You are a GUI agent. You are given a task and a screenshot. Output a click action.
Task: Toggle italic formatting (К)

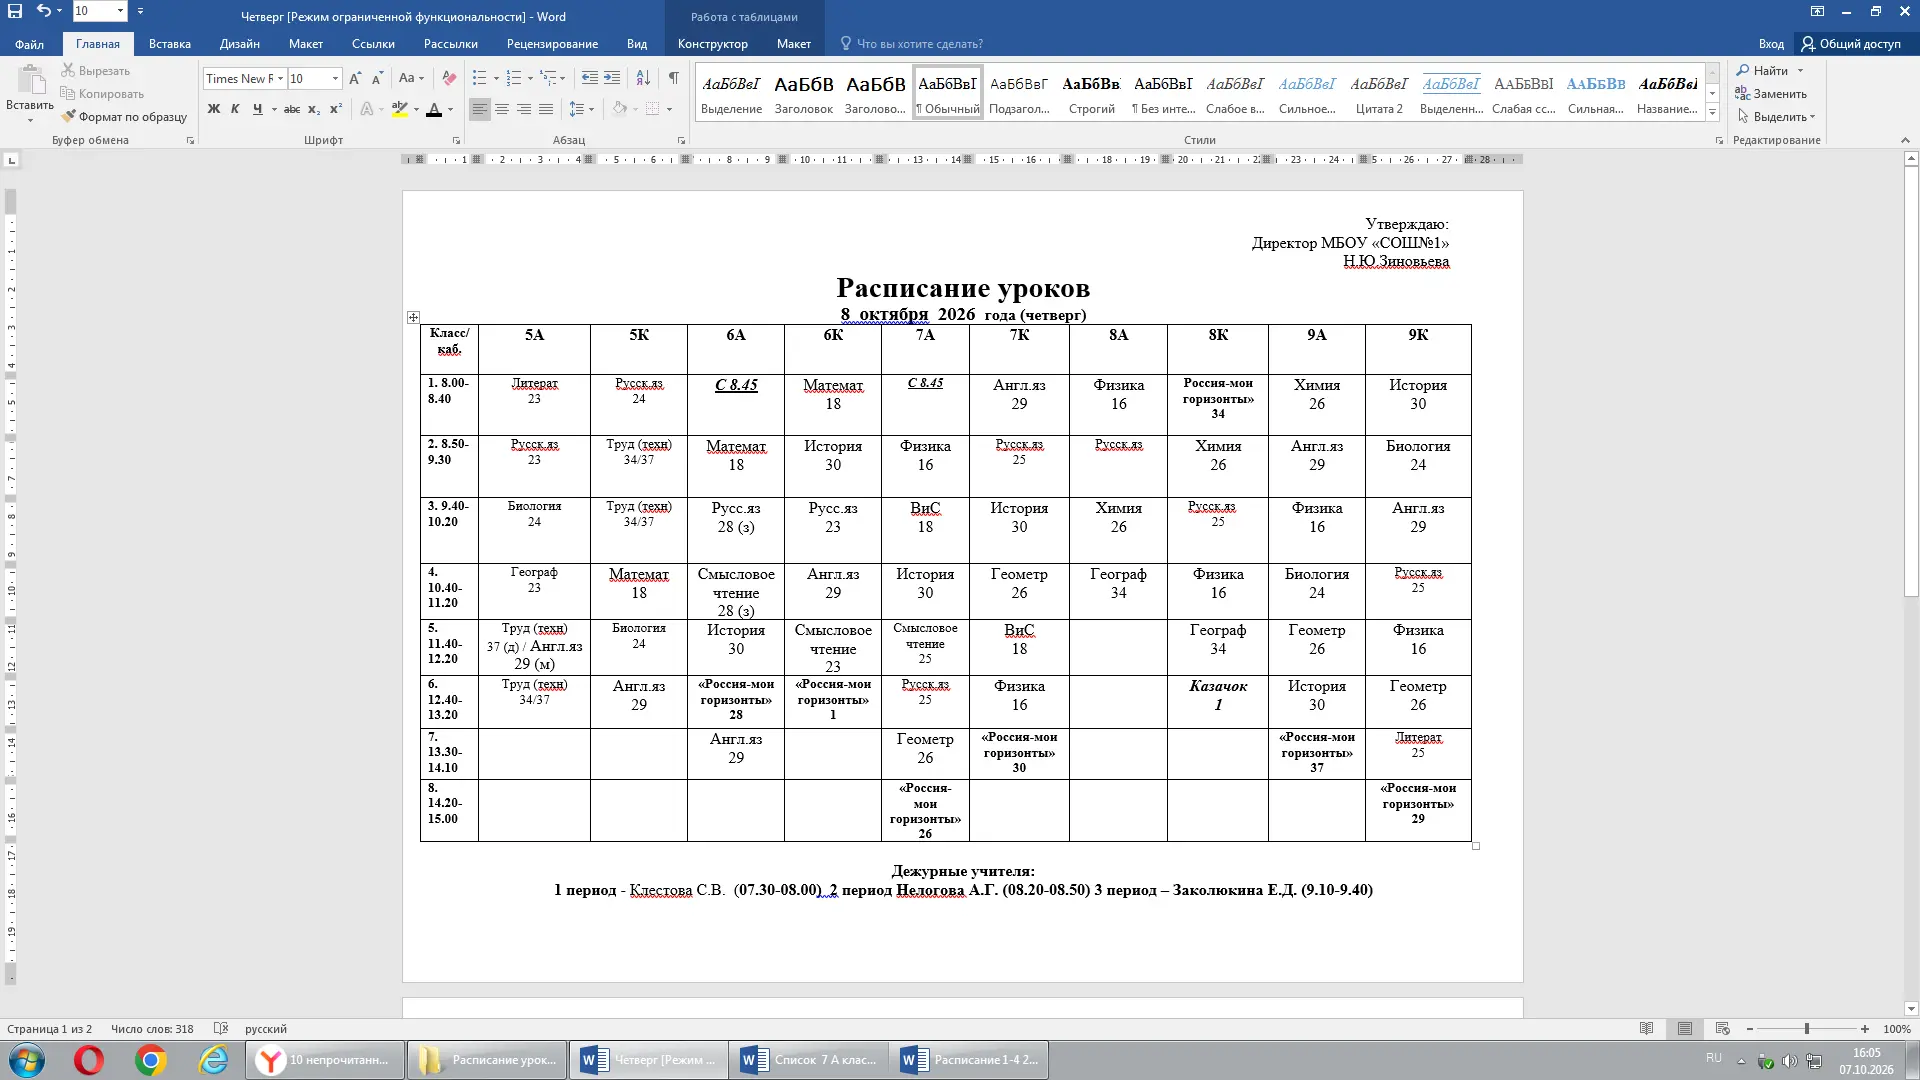pyautogui.click(x=235, y=109)
